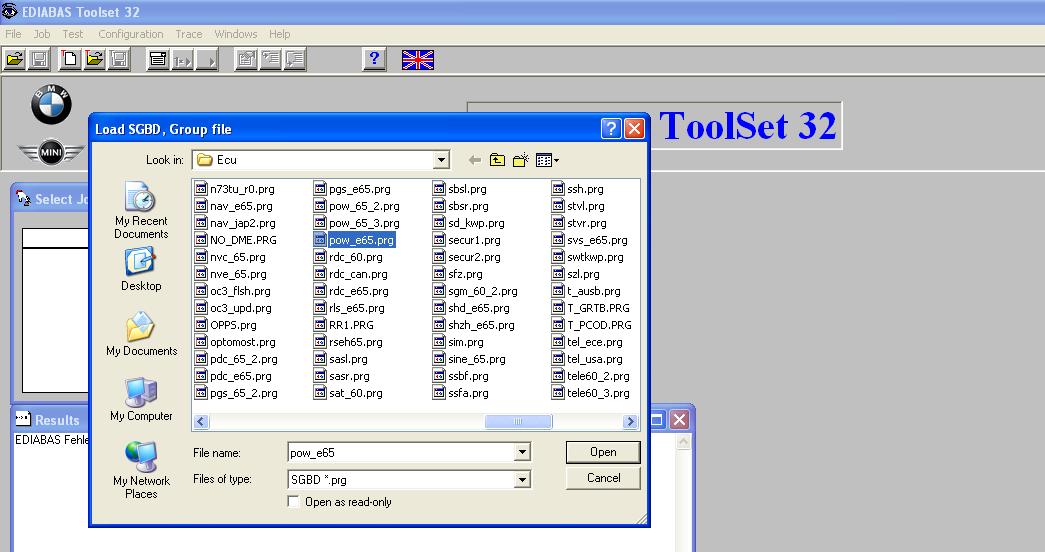The image size is (1045, 552).
Task: Open the Windows menu
Action: click(x=235, y=34)
